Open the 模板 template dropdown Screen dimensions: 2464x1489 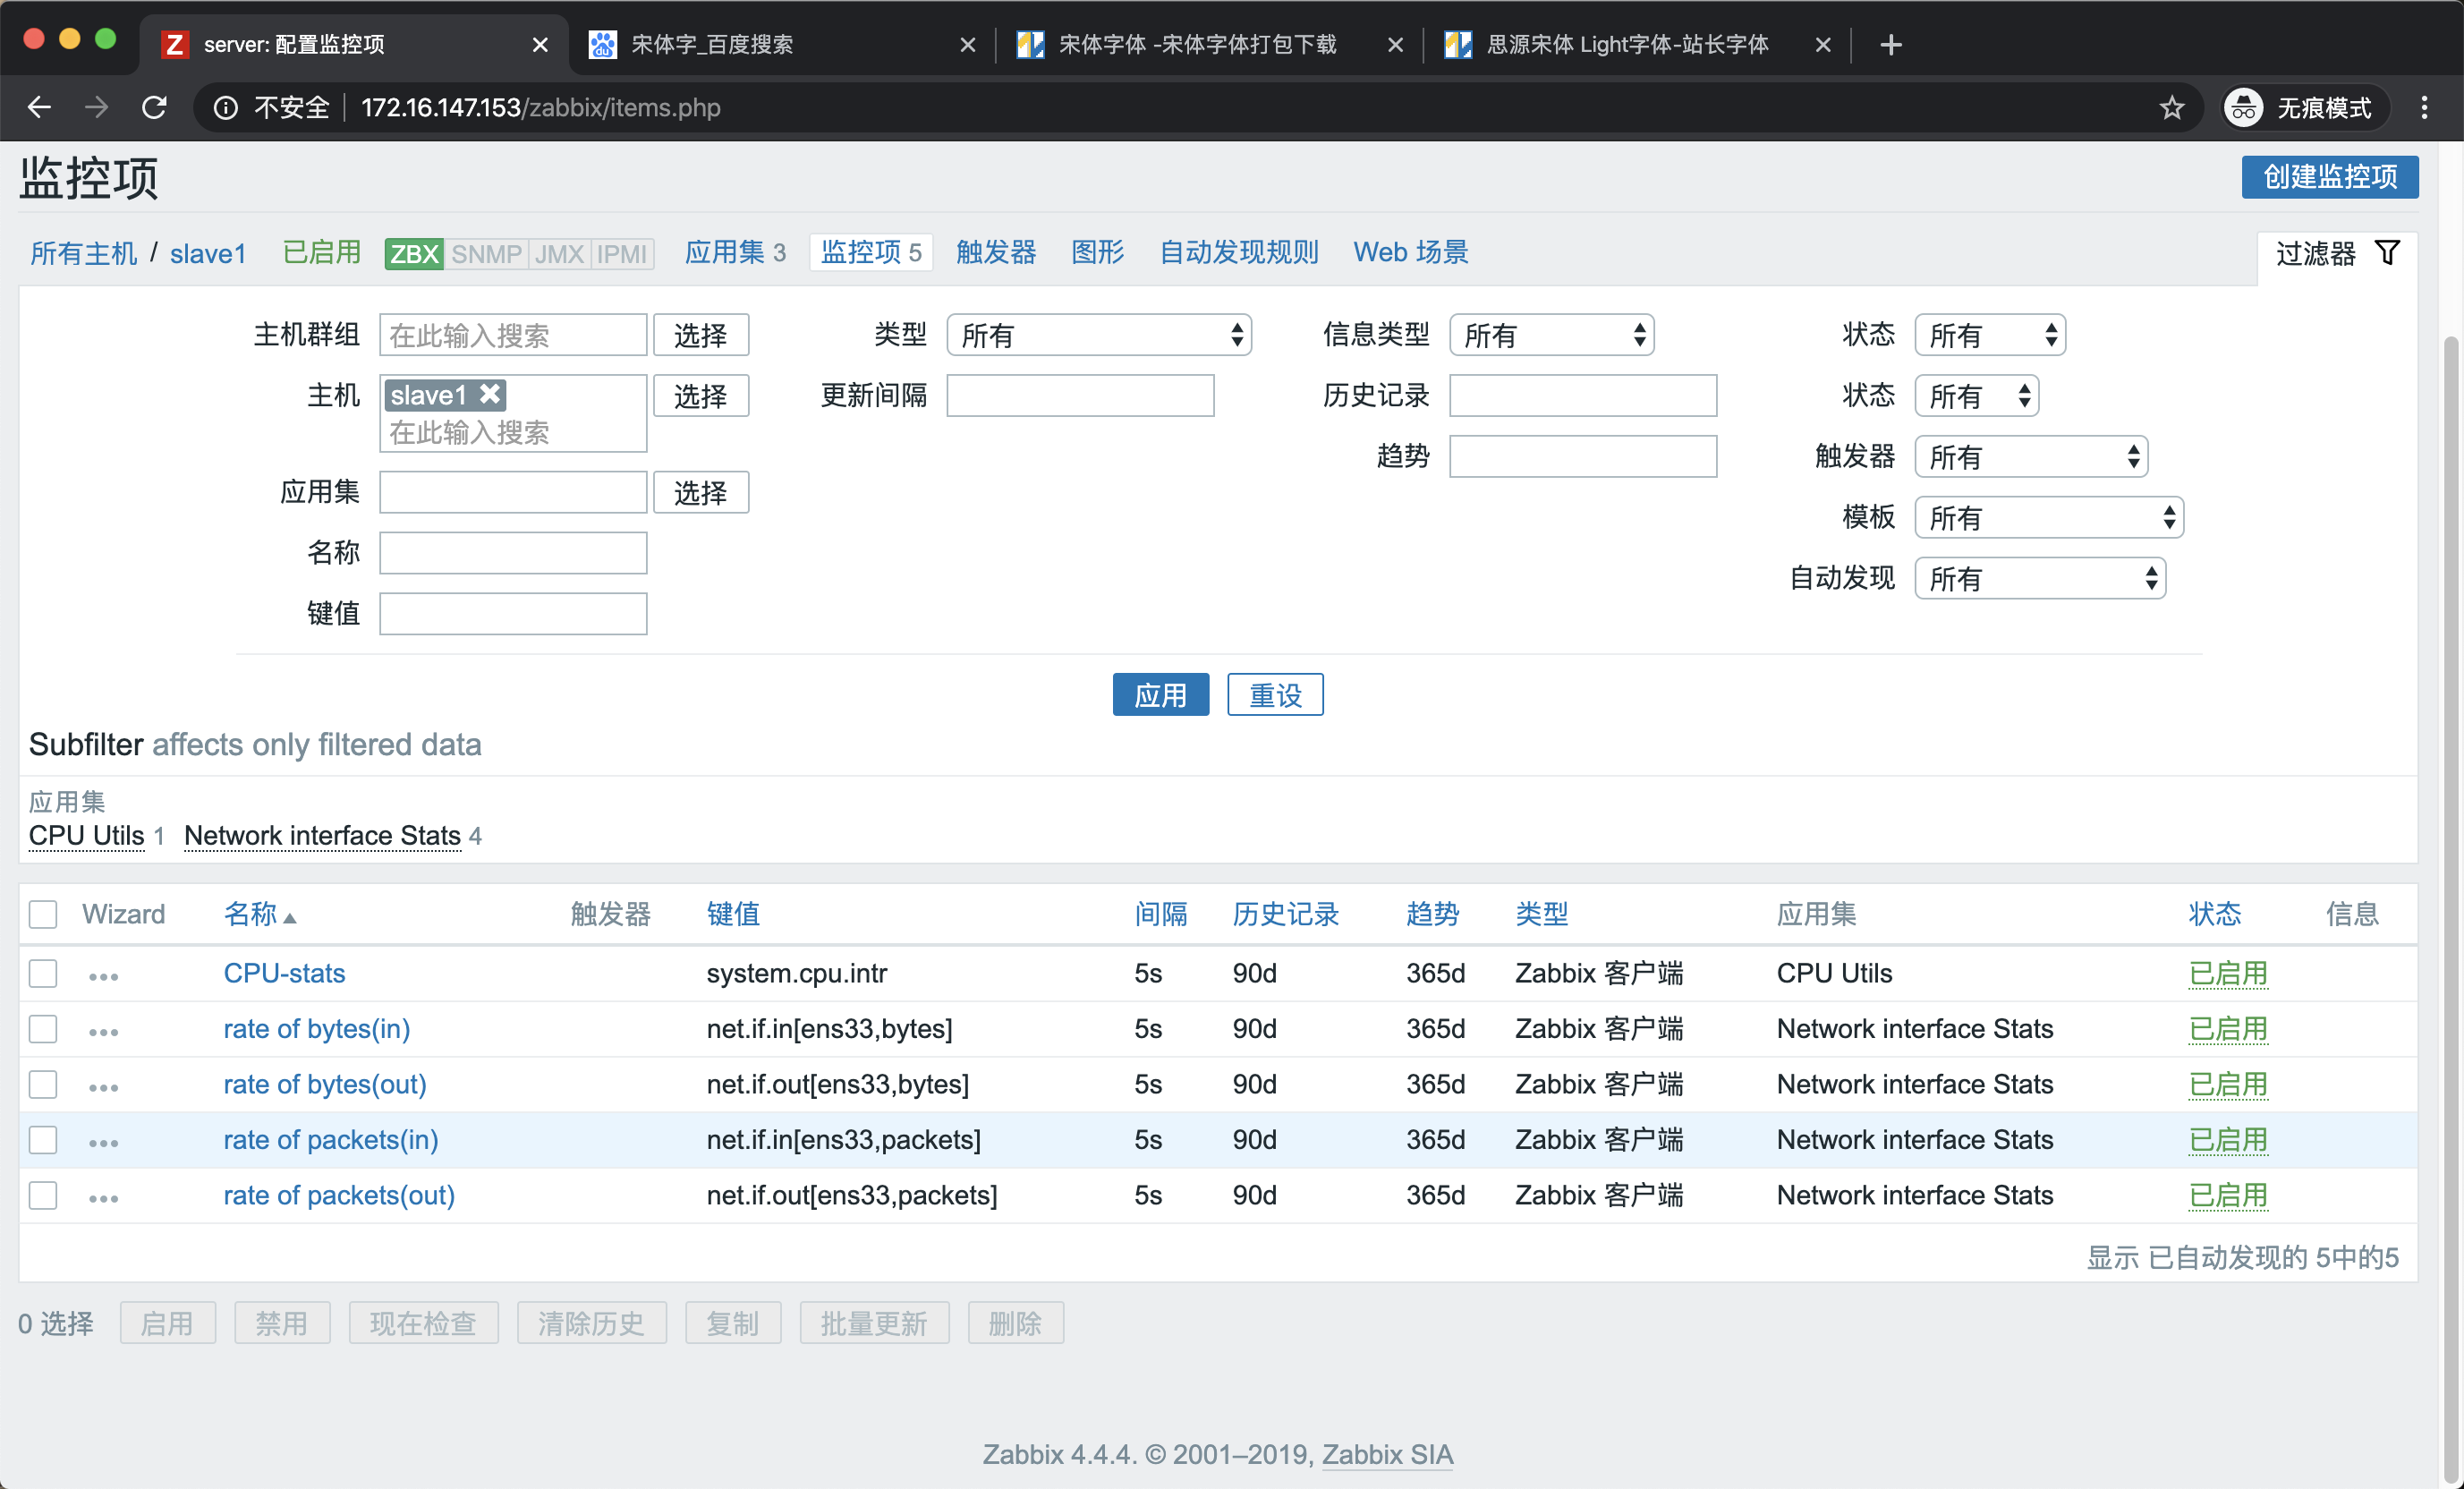tap(2048, 518)
